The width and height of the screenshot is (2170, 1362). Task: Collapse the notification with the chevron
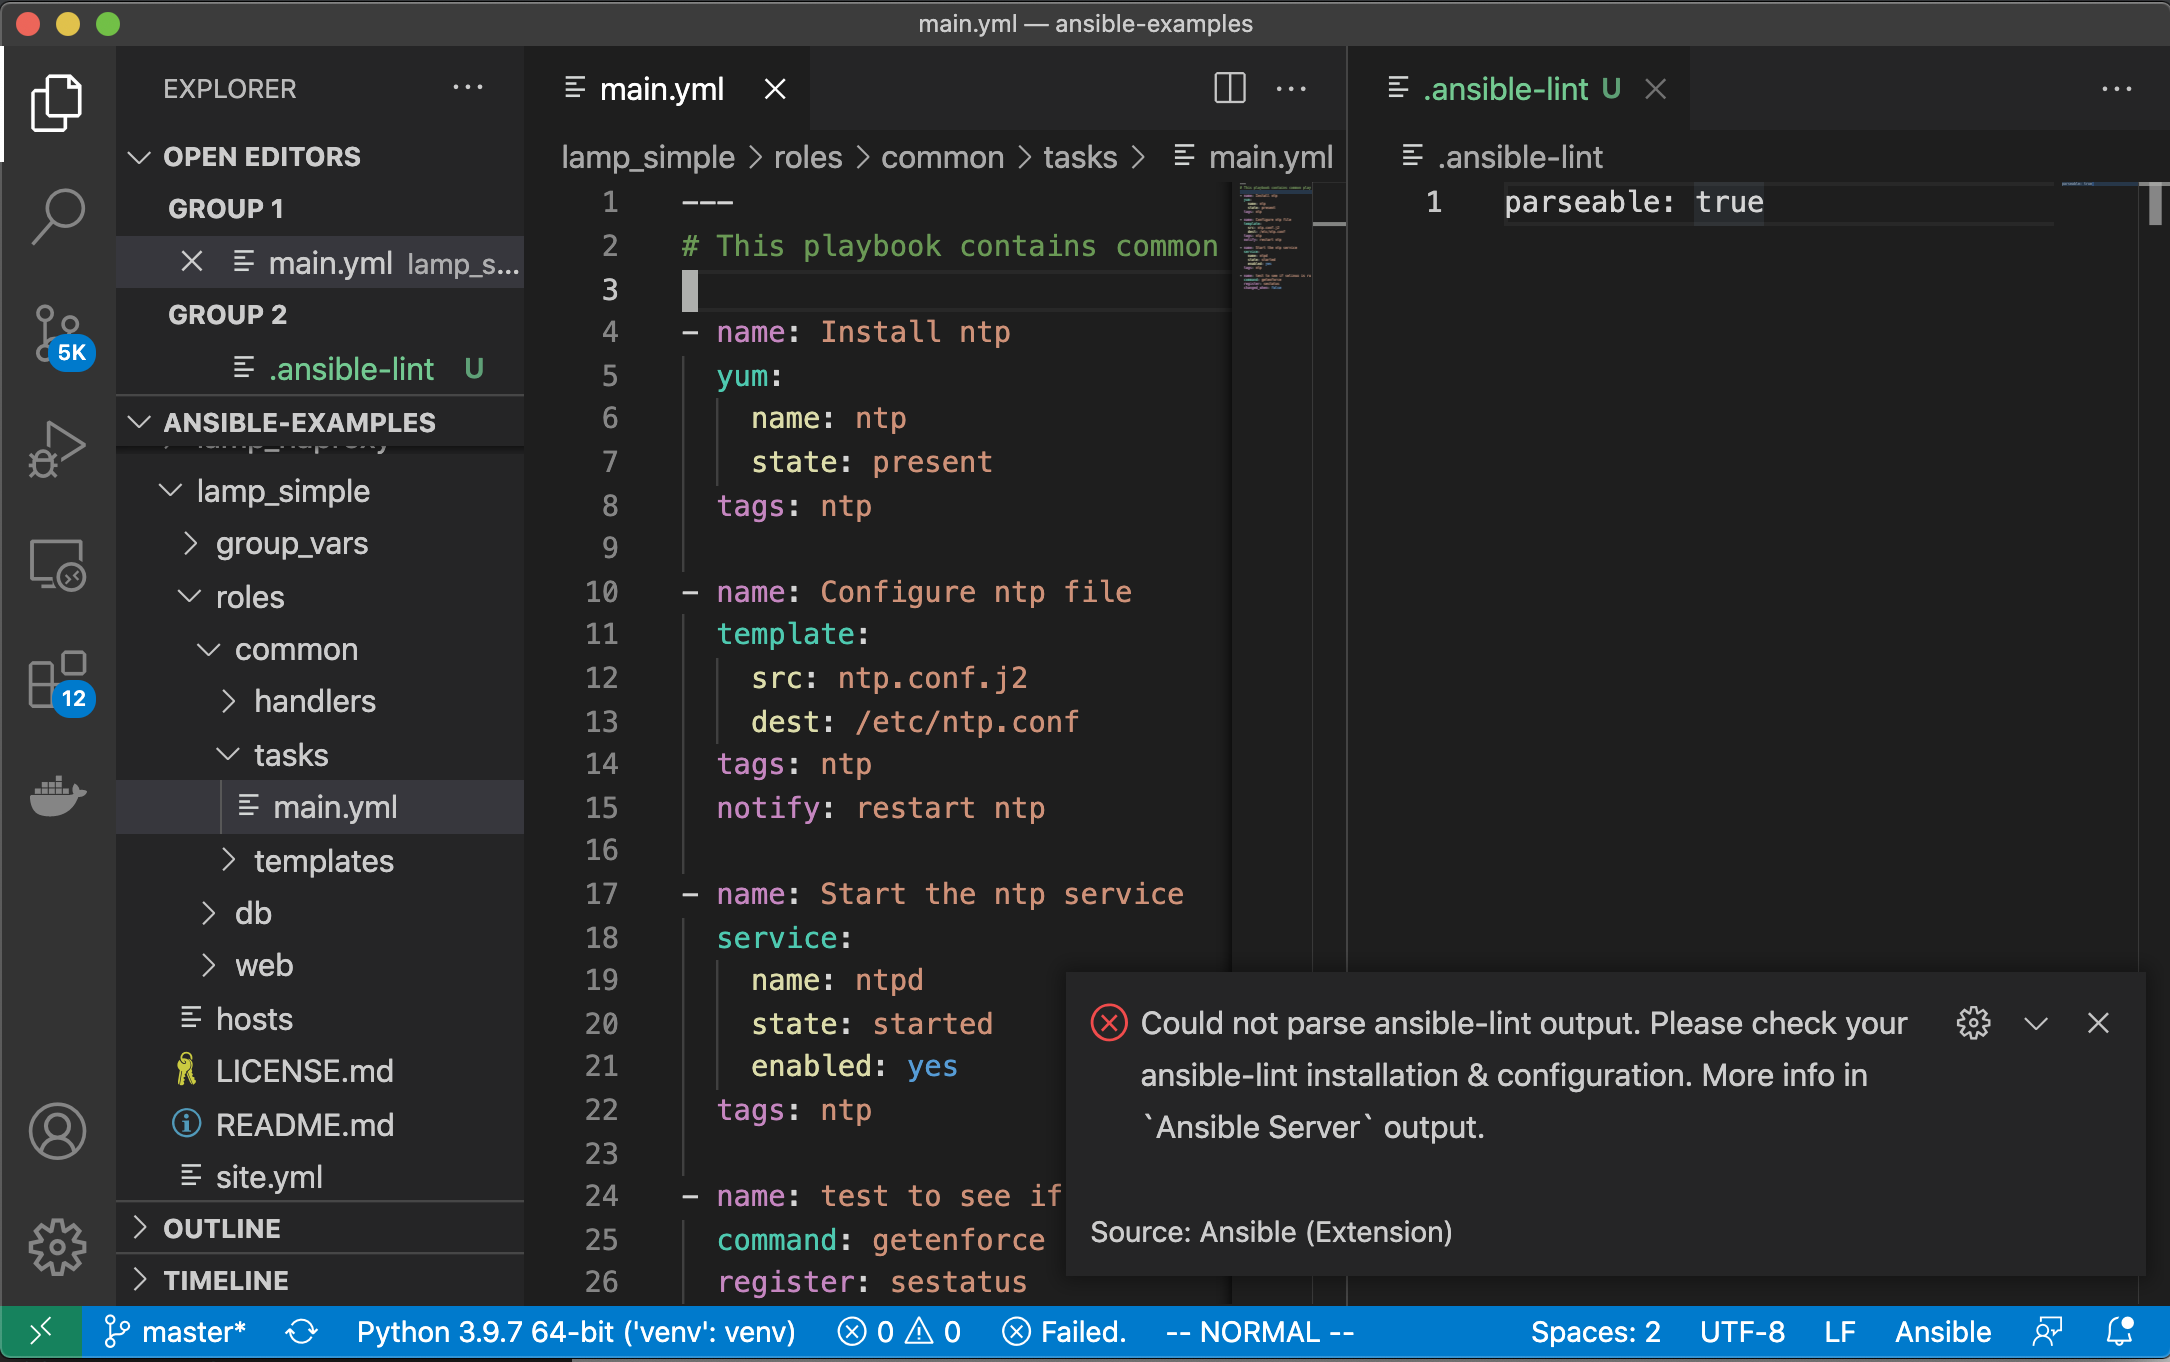coord(2036,1023)
